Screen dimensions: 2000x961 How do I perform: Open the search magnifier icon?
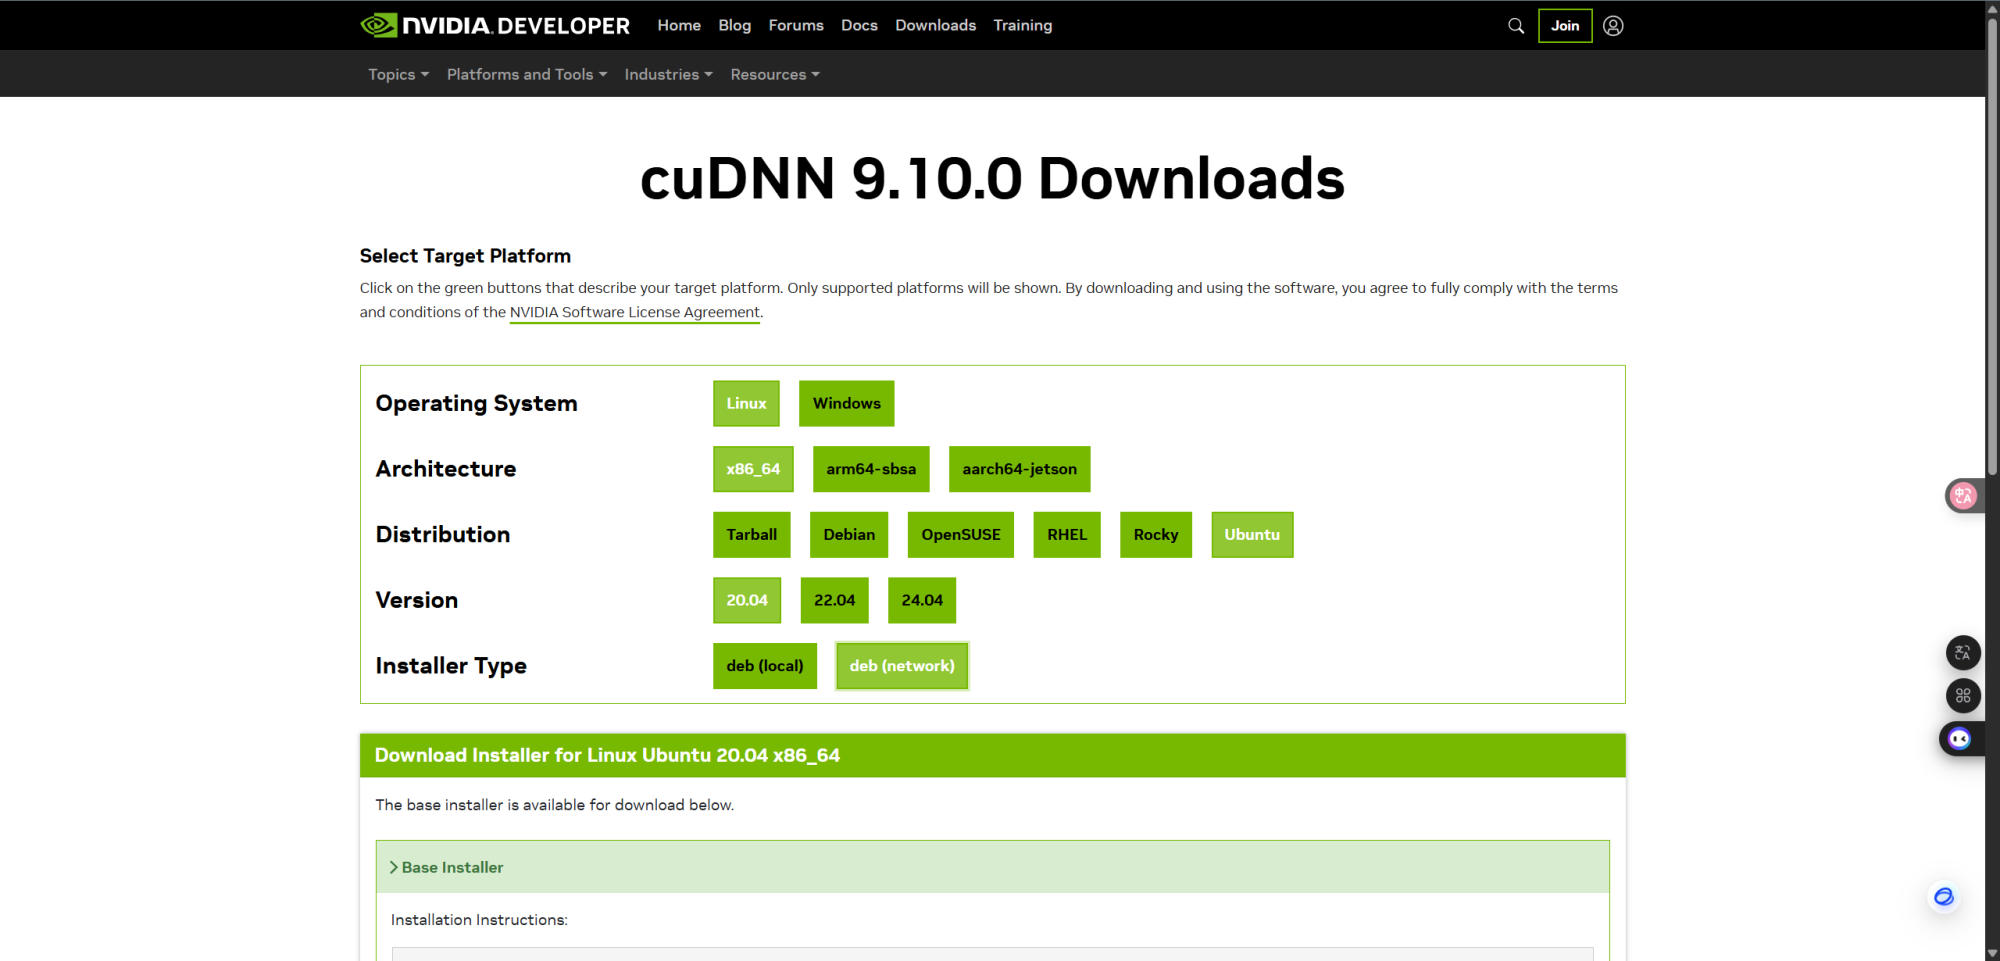click(x=1516, y=26)
